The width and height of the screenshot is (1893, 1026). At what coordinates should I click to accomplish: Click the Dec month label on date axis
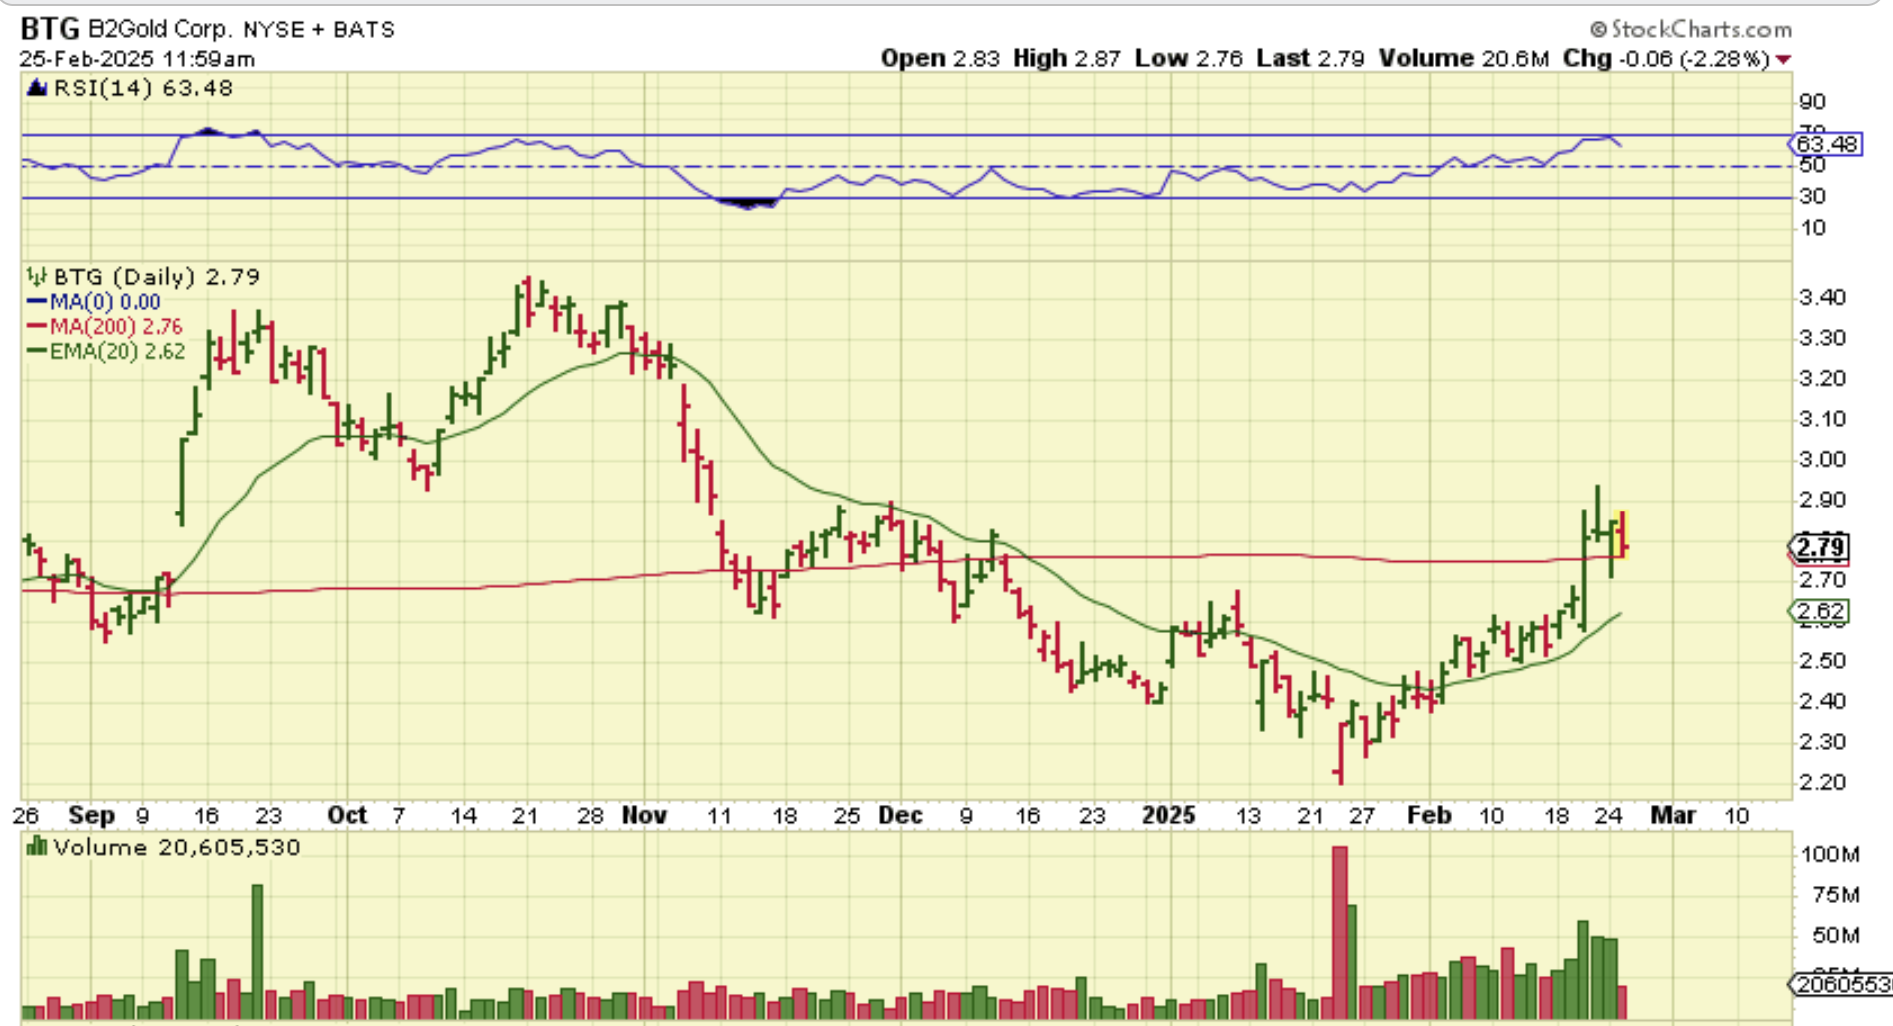coord(900,816)
